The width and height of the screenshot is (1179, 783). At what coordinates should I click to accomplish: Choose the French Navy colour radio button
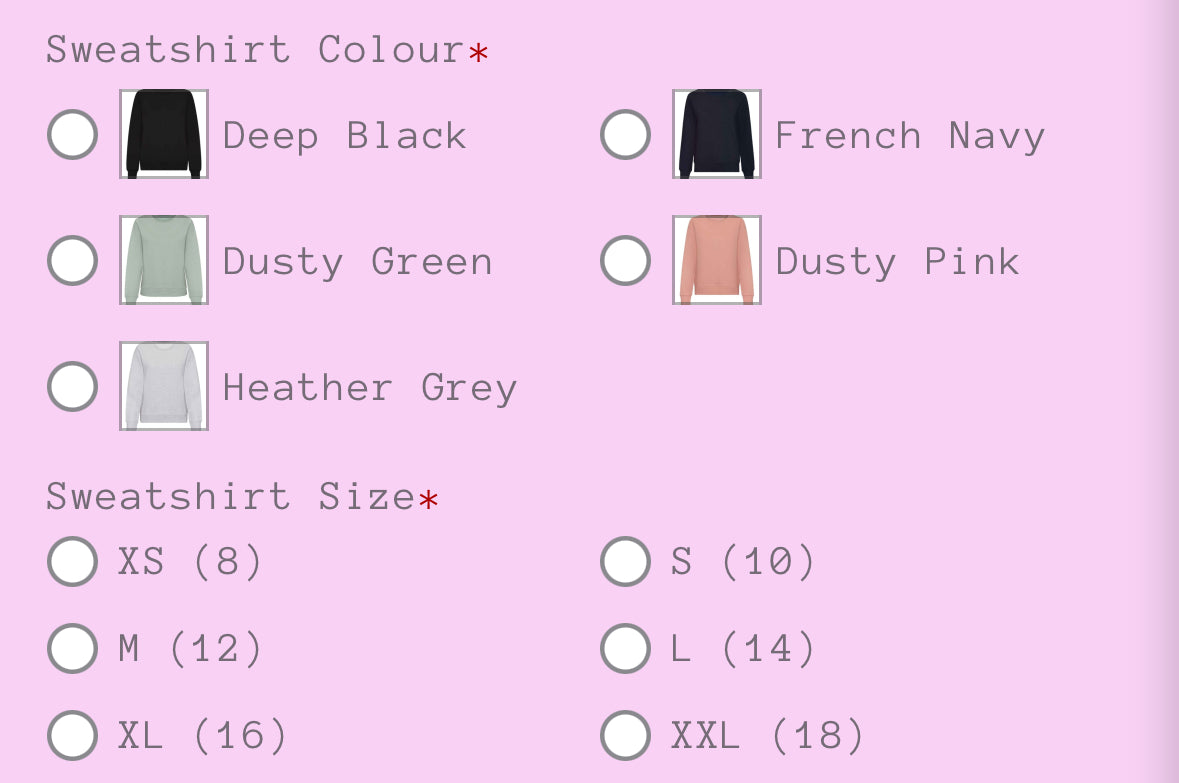[625, 134]
